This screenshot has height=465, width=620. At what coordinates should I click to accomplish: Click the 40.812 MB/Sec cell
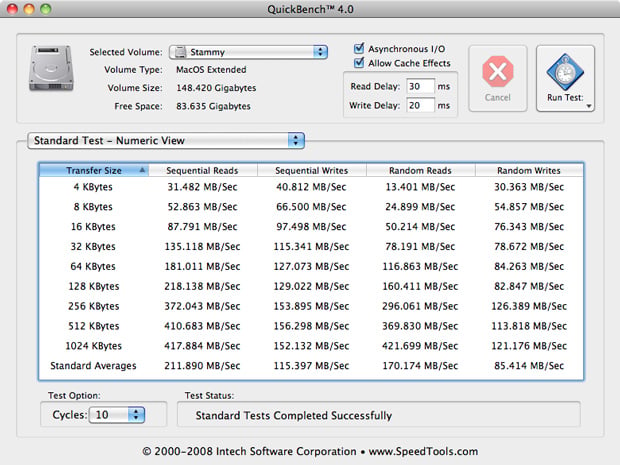pyautogui.click(x=311, y=187)
